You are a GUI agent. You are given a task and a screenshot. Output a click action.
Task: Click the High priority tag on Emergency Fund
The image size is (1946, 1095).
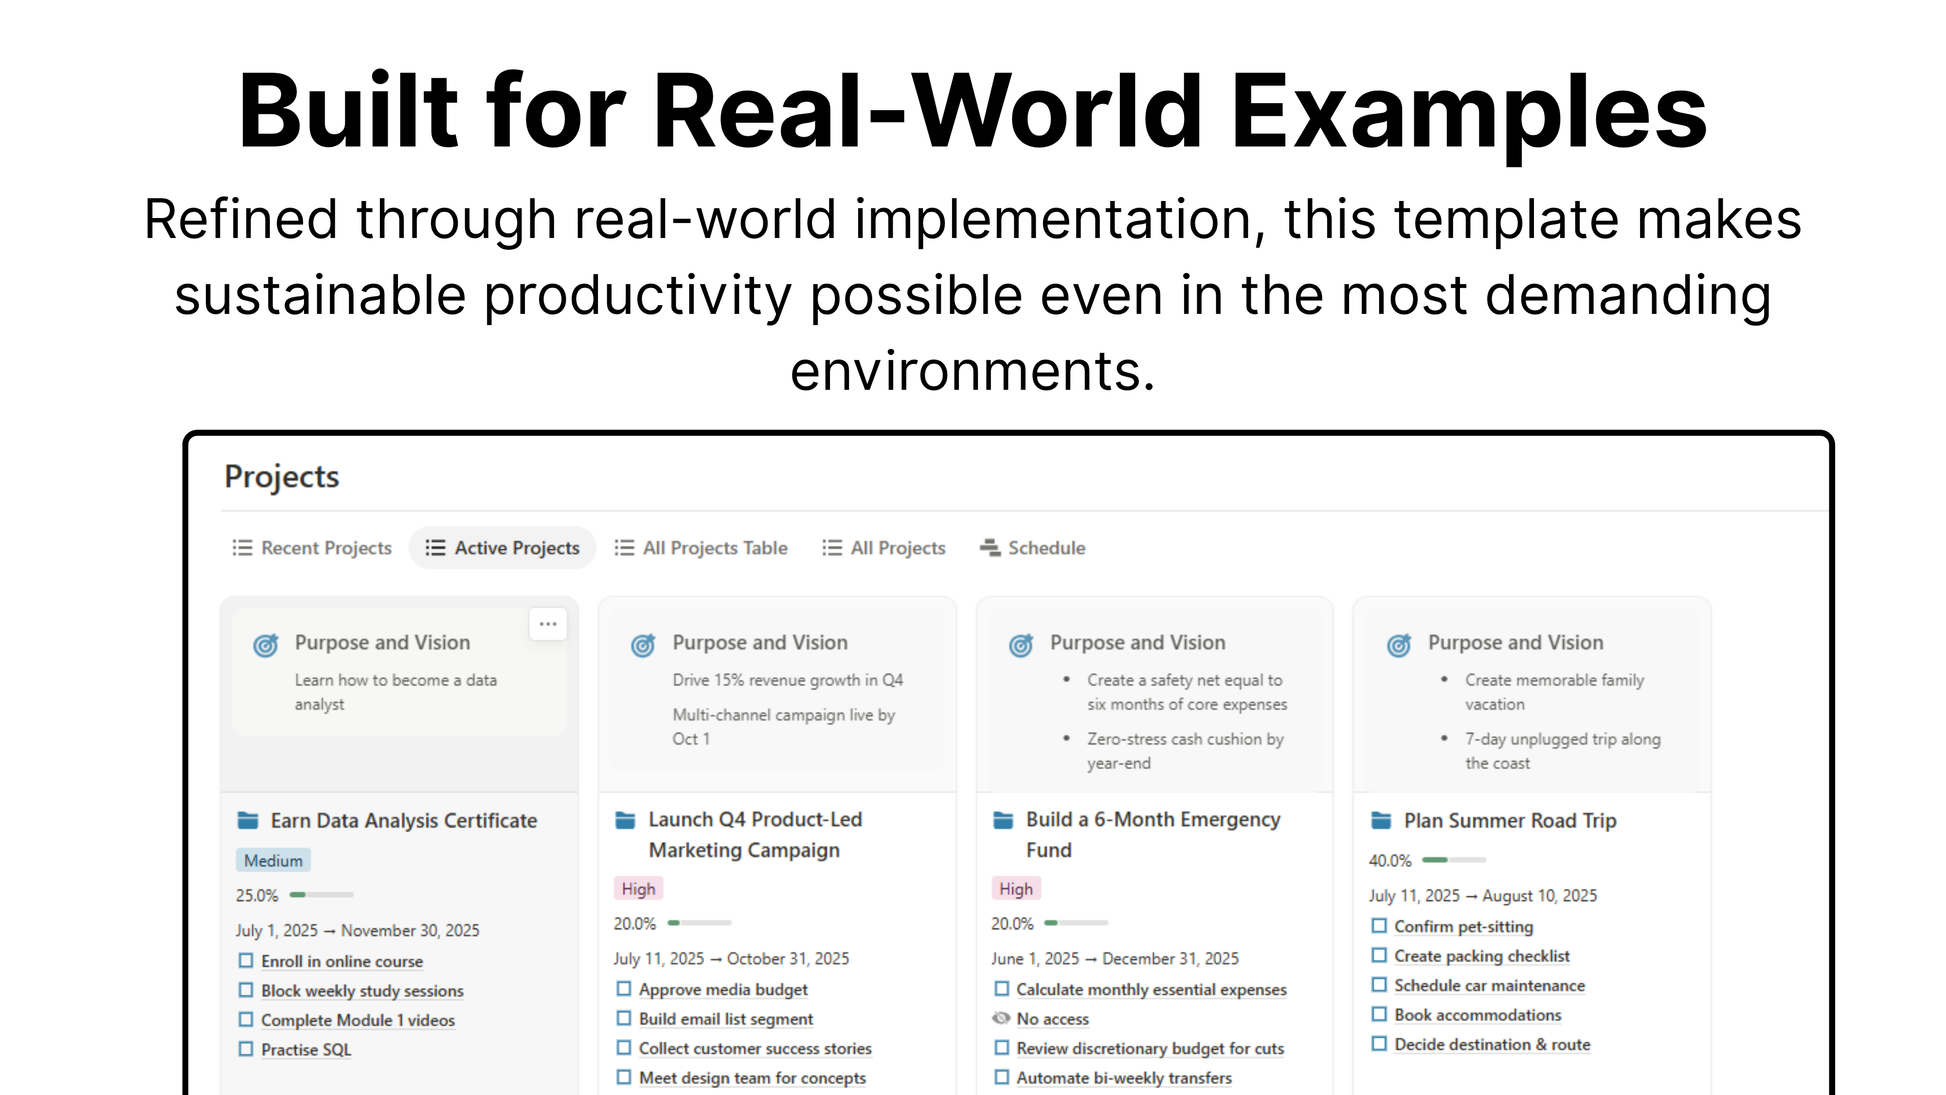[1016, 889]
